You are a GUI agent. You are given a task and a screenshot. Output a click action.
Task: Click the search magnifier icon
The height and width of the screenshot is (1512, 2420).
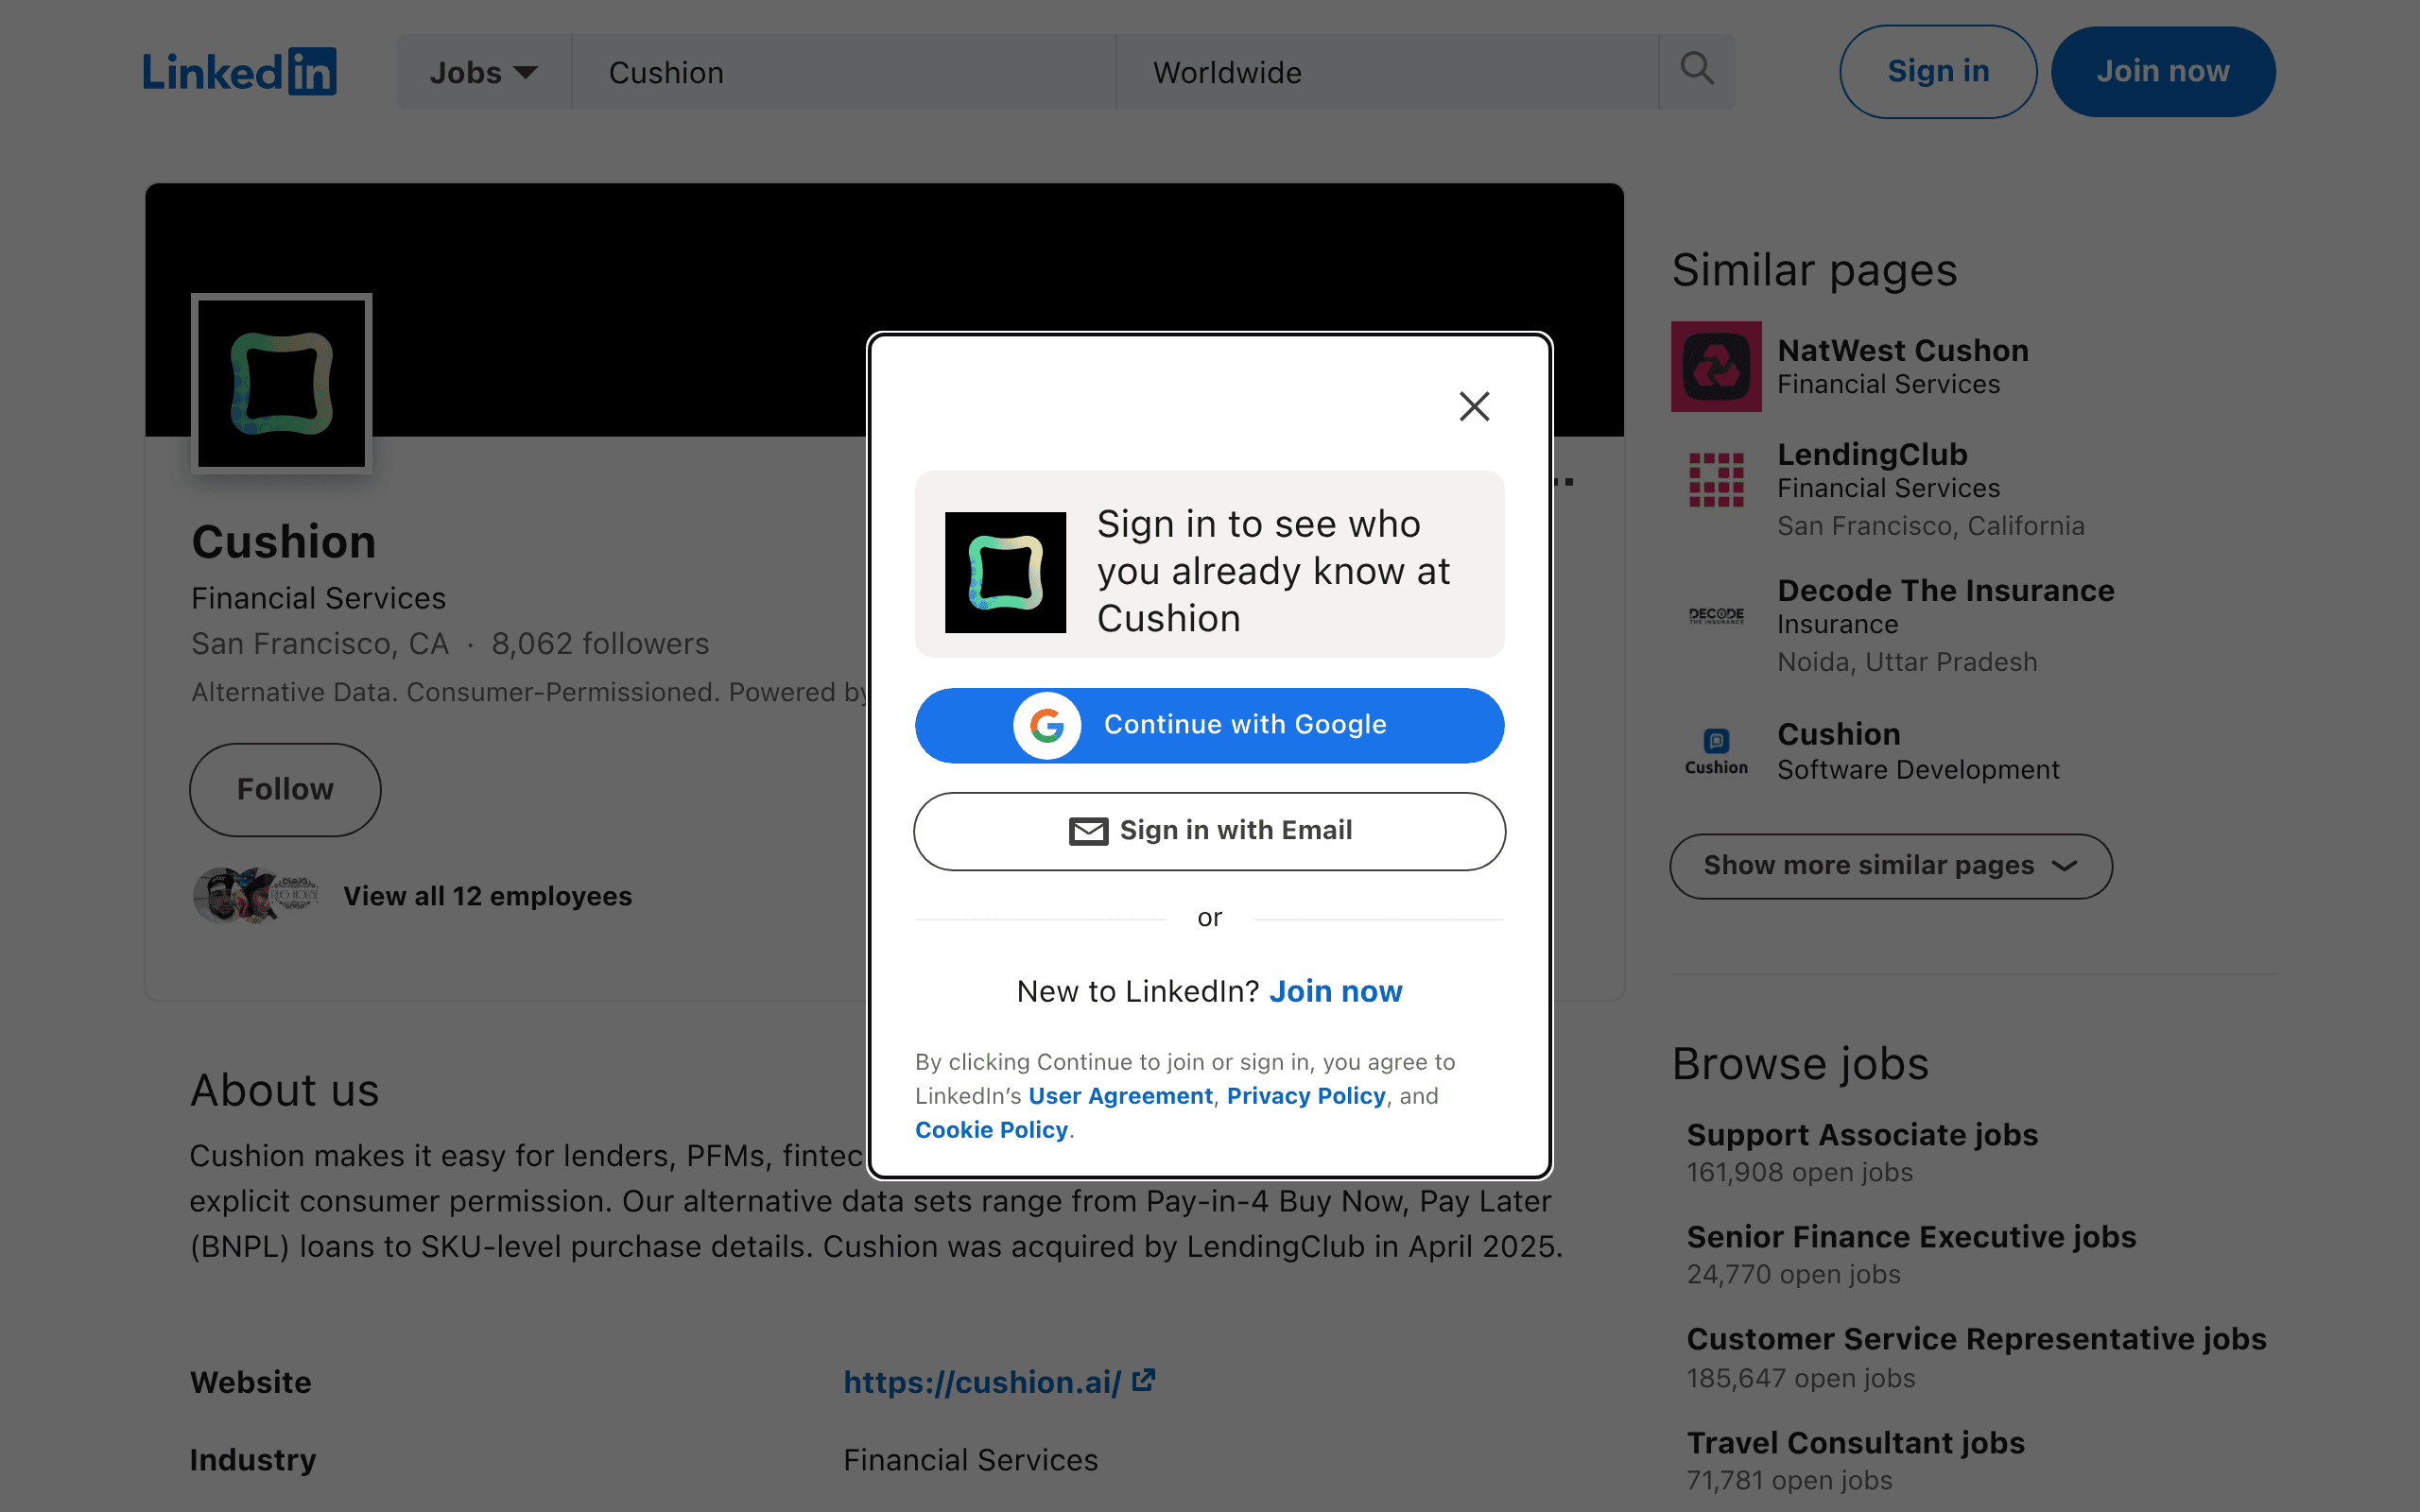click(x=1697, y=70)
